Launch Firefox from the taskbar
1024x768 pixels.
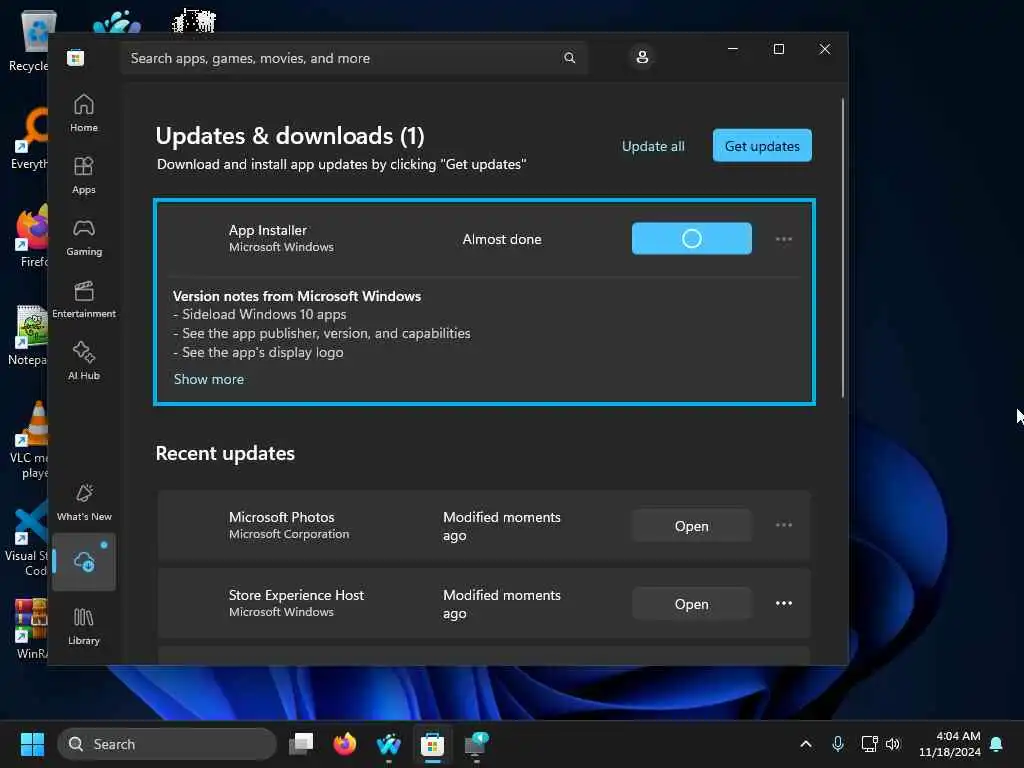[x=345, y=744]
